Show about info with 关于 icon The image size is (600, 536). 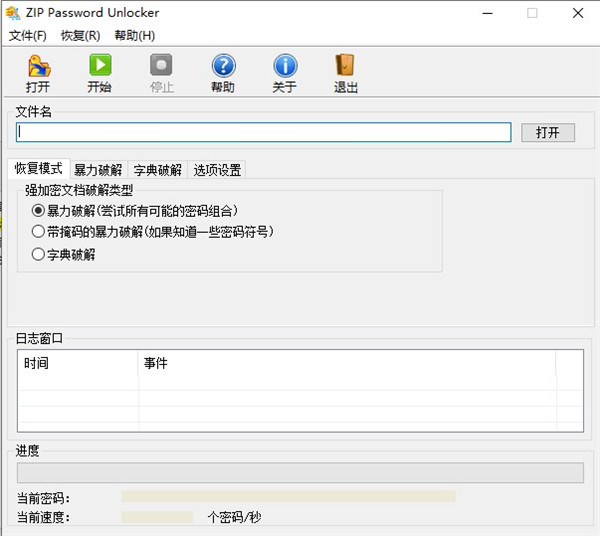[x=285, y=65]
